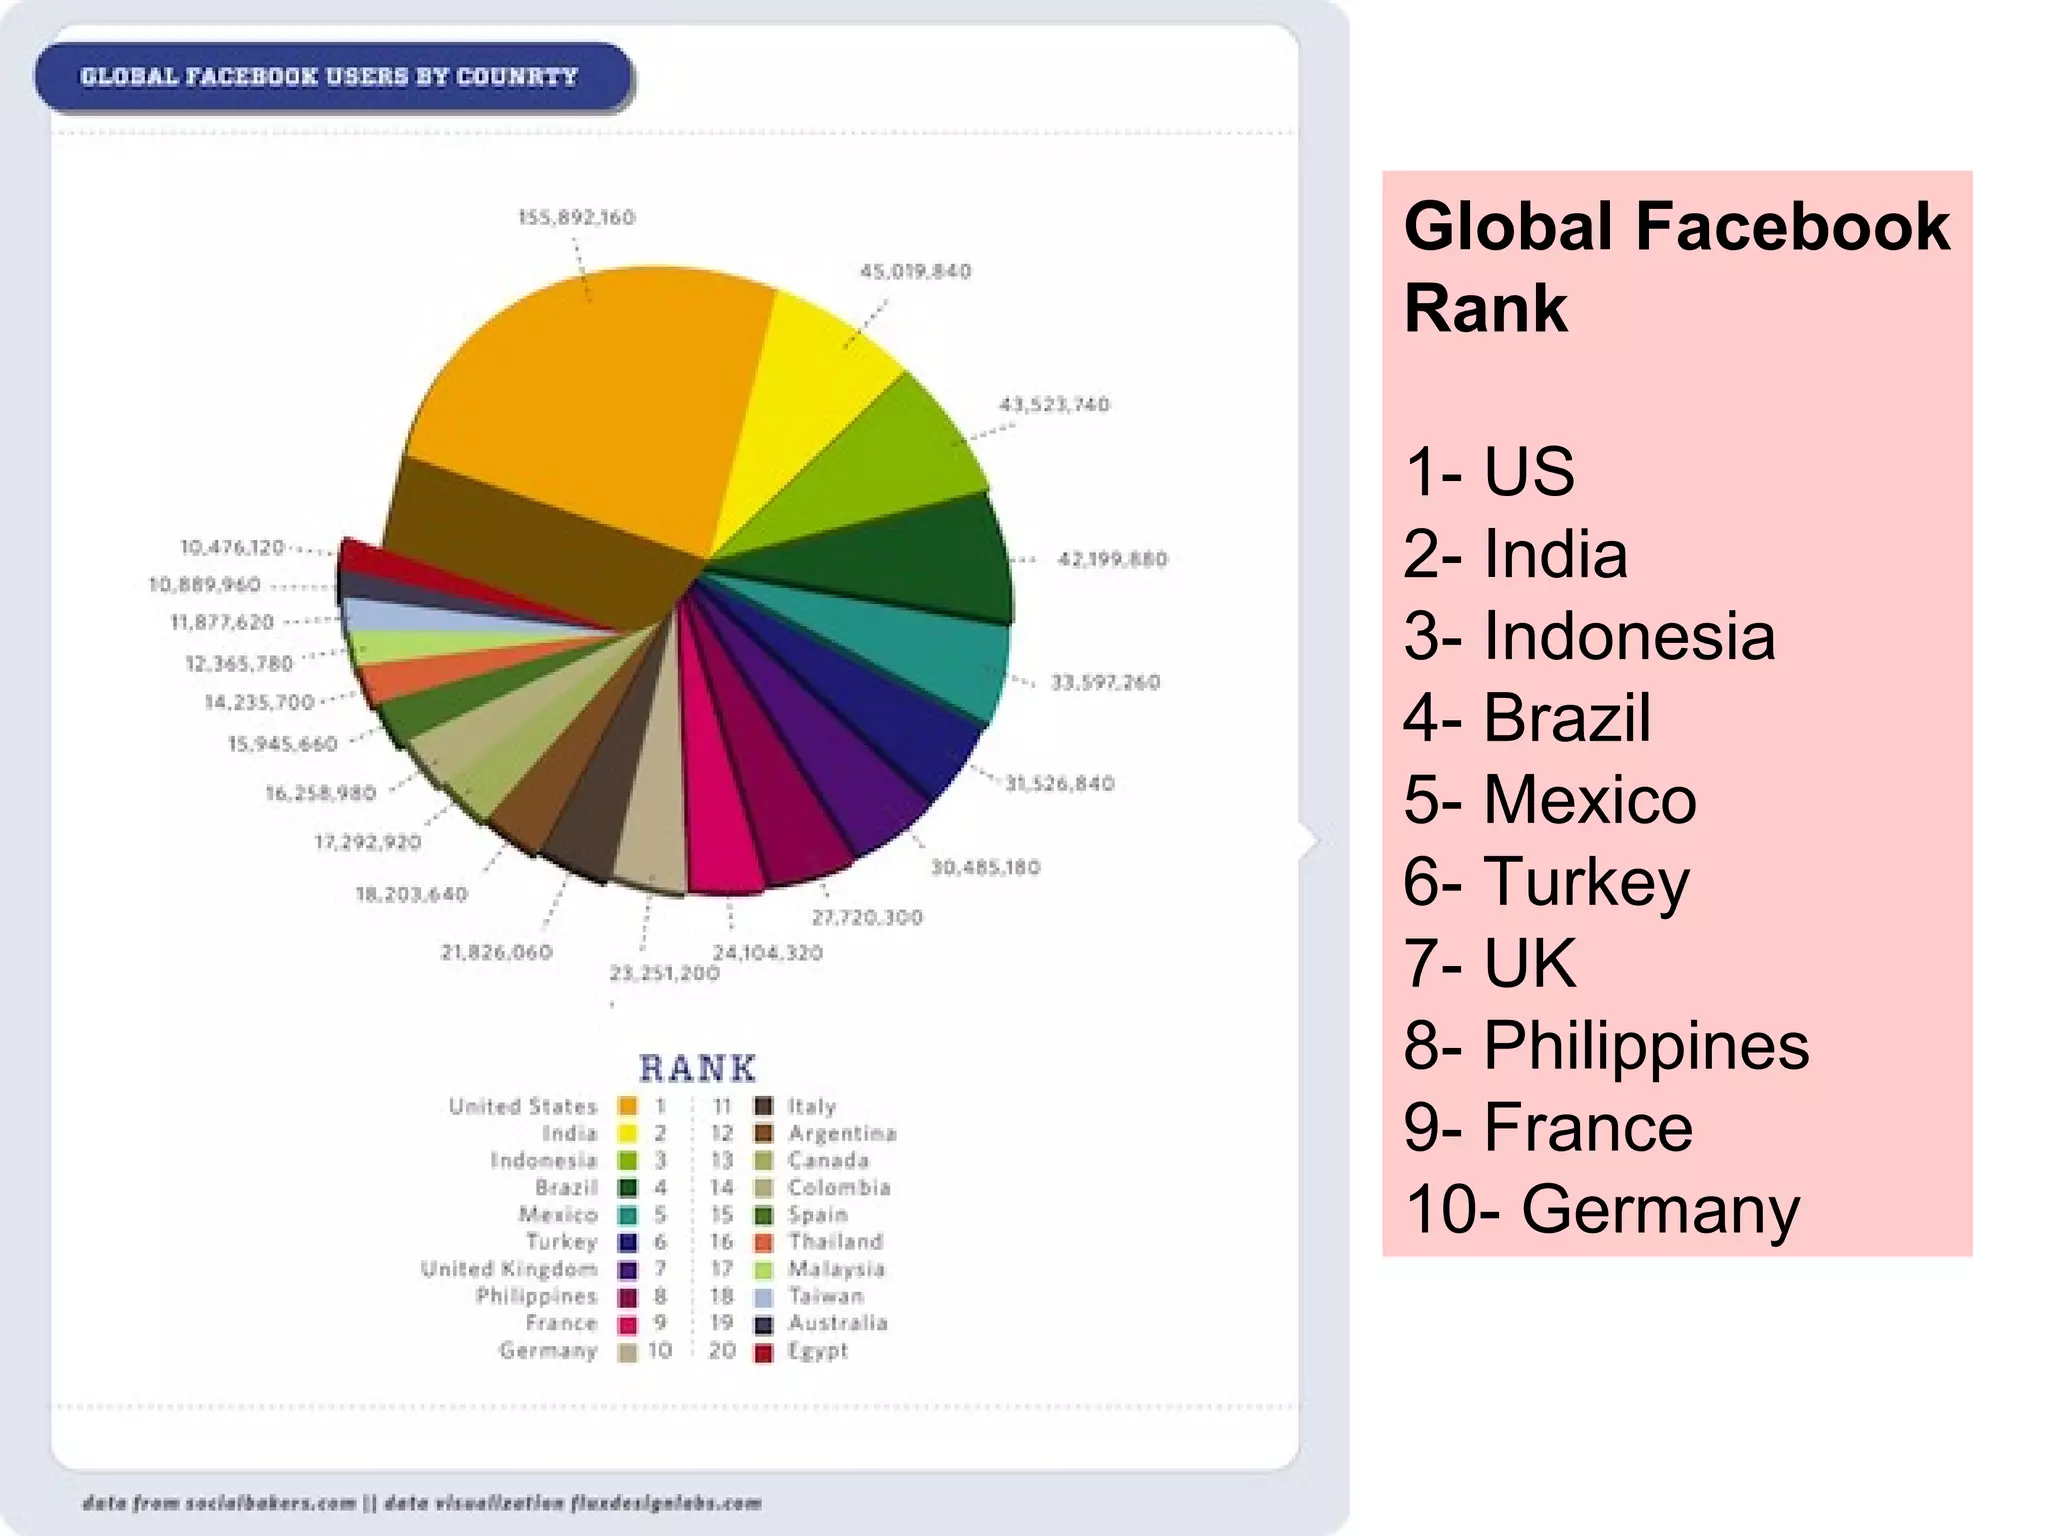Click the Australia dark navy legend swatch

[763, 1323]
